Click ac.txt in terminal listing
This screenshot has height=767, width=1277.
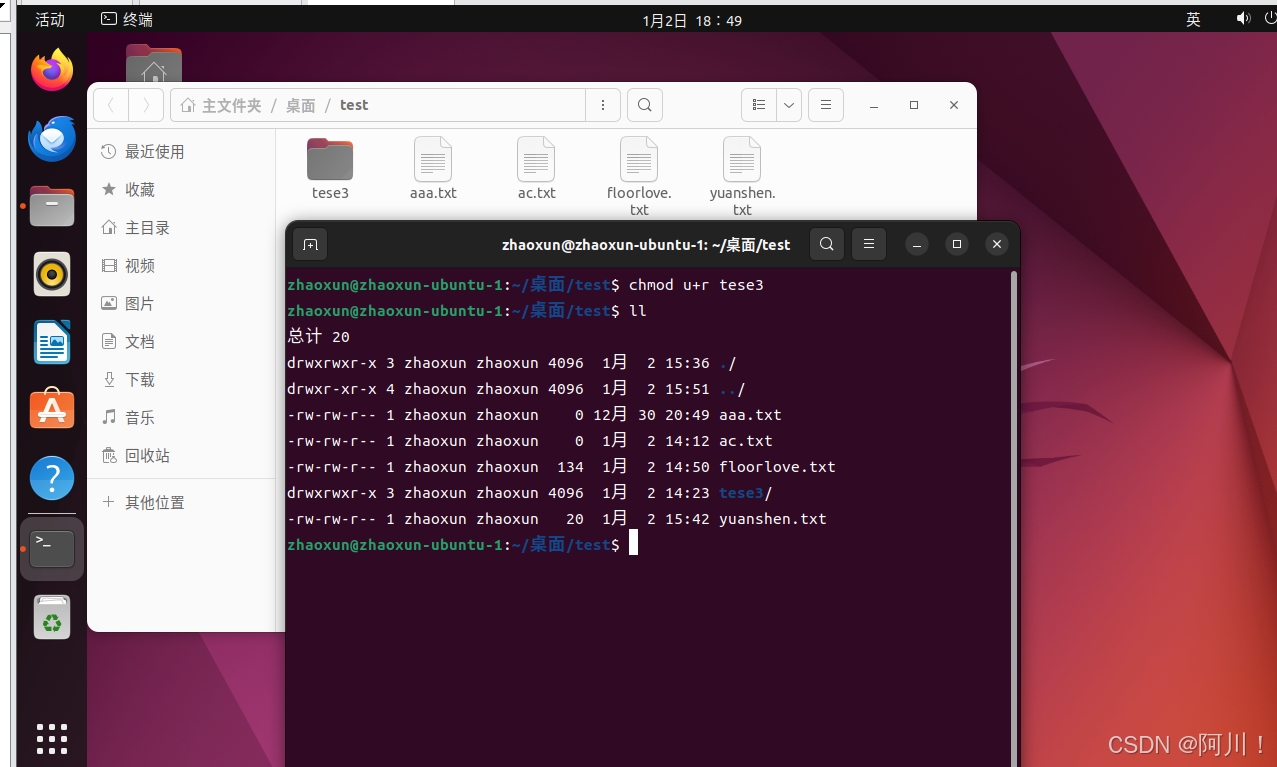tap(746, 441)
